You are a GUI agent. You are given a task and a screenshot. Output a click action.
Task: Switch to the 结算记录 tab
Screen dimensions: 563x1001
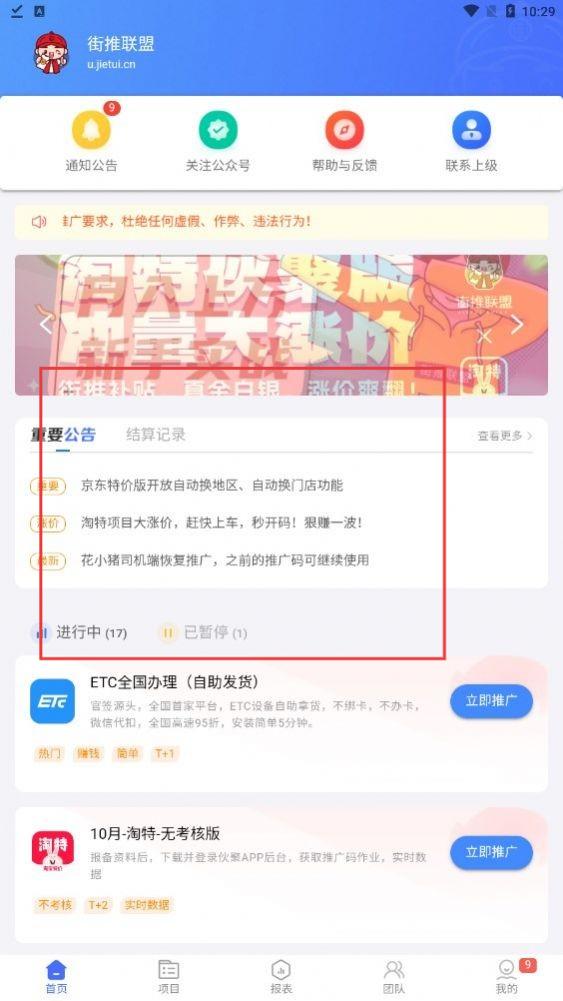point(156,435)
